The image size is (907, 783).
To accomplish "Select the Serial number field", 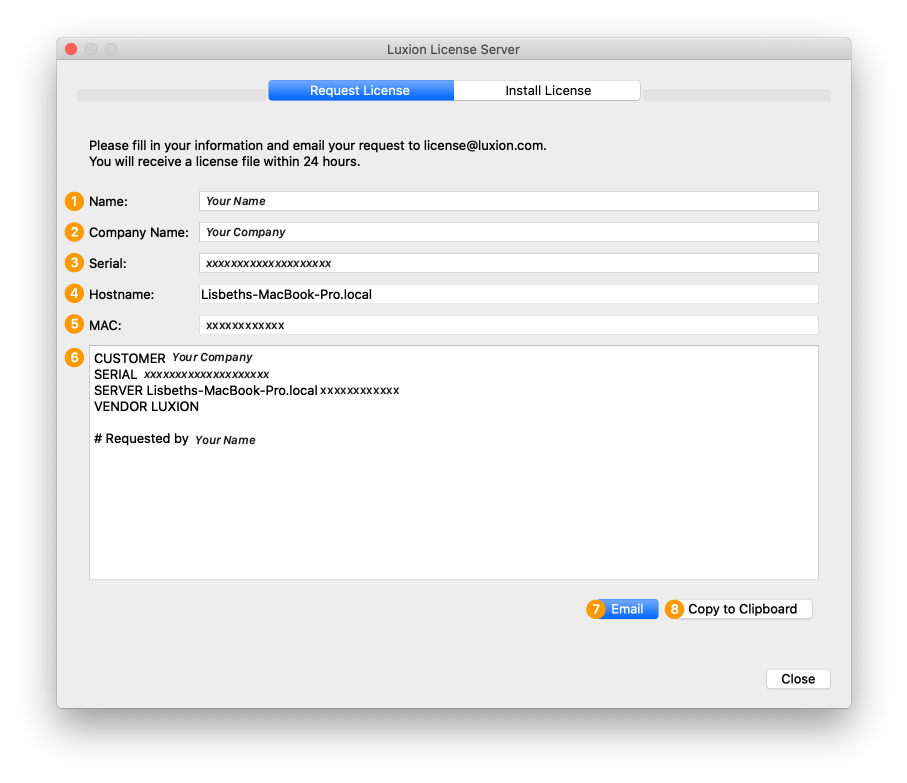I will (508, 263).
